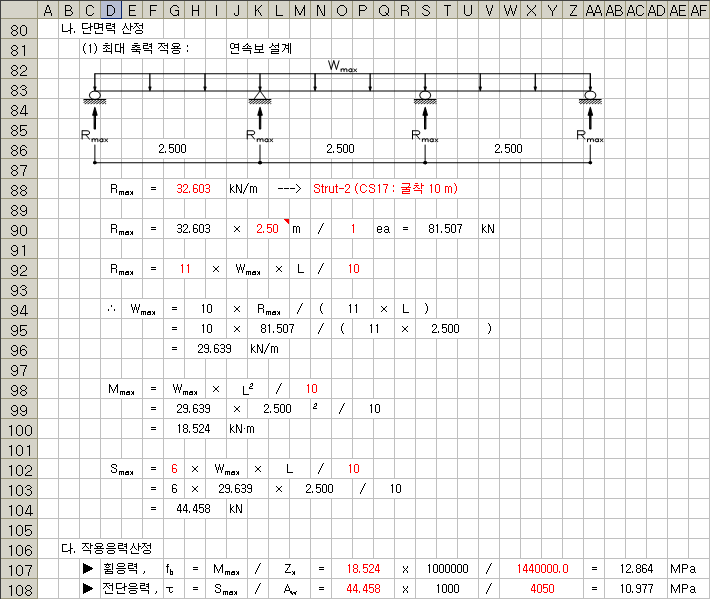Viewport: 710px width, 599px height.
Task: Select the 81.507 result cell in row 90
Action: click(x=446, y=229)
